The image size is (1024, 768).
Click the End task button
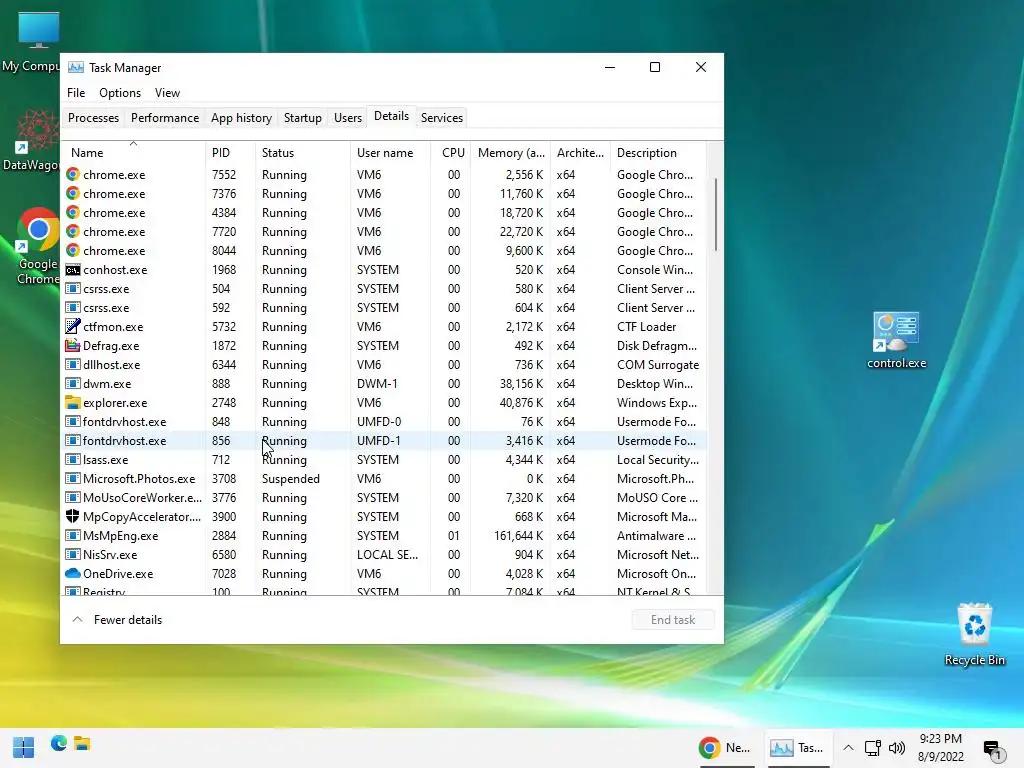tap(673, 620)
